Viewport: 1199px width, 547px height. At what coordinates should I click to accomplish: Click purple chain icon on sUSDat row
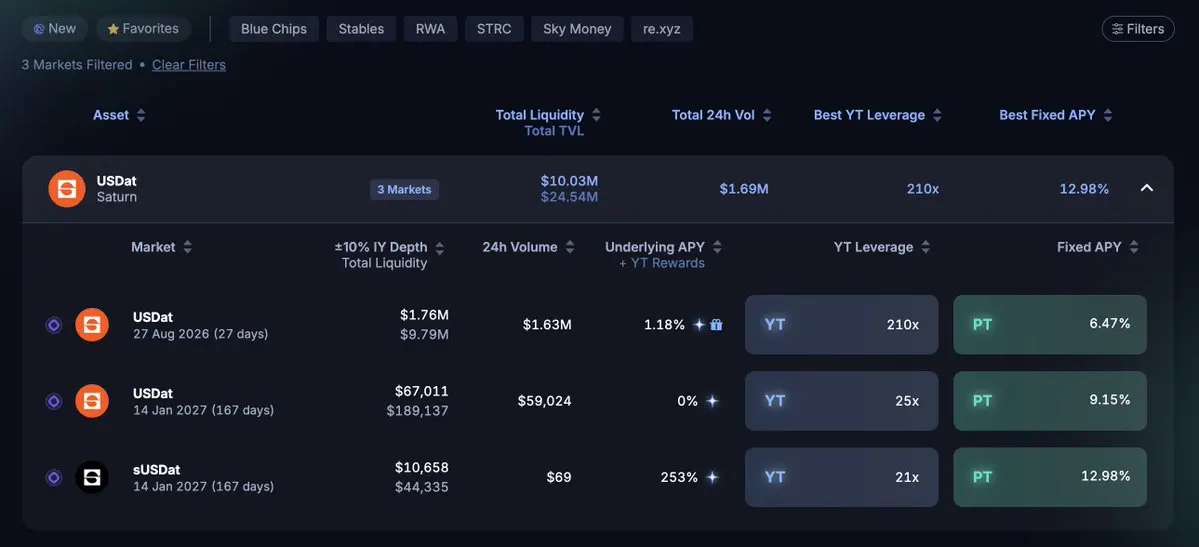54,477
